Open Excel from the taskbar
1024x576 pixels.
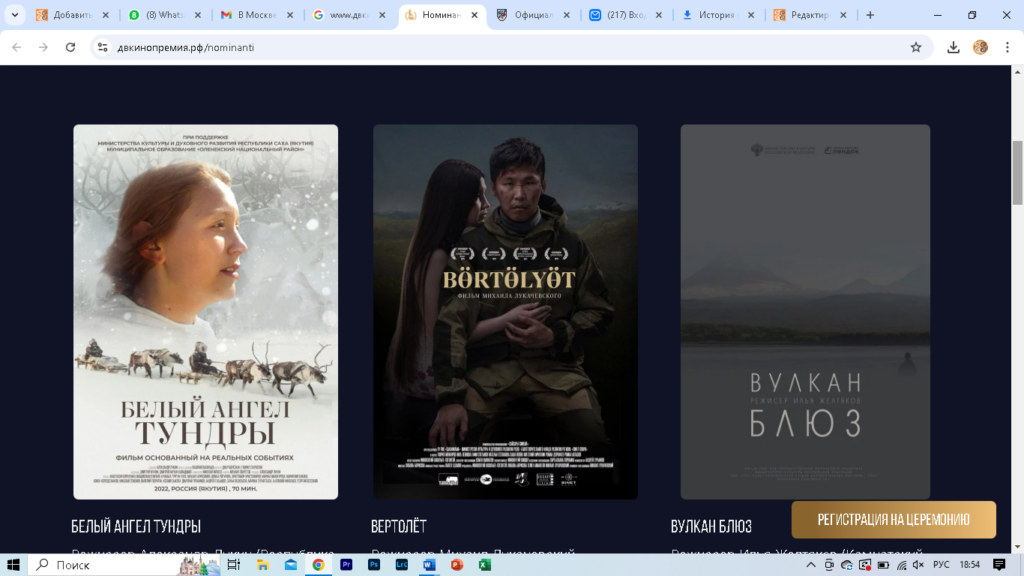484,565
